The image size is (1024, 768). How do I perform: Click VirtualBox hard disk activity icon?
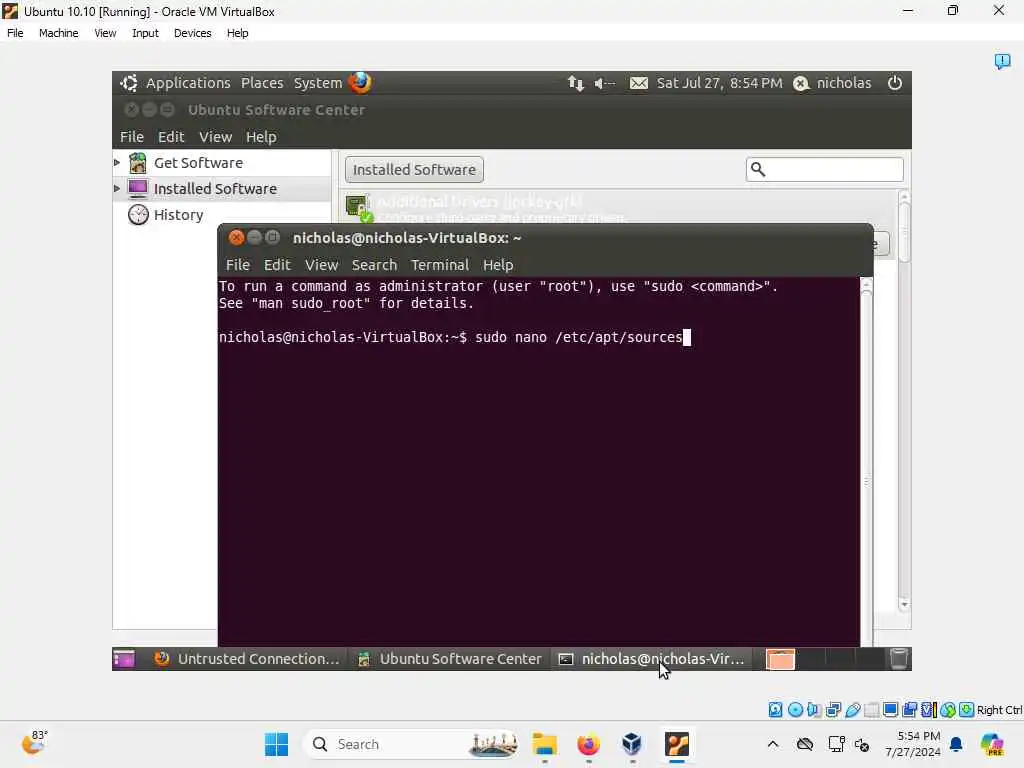click(775, 710)
